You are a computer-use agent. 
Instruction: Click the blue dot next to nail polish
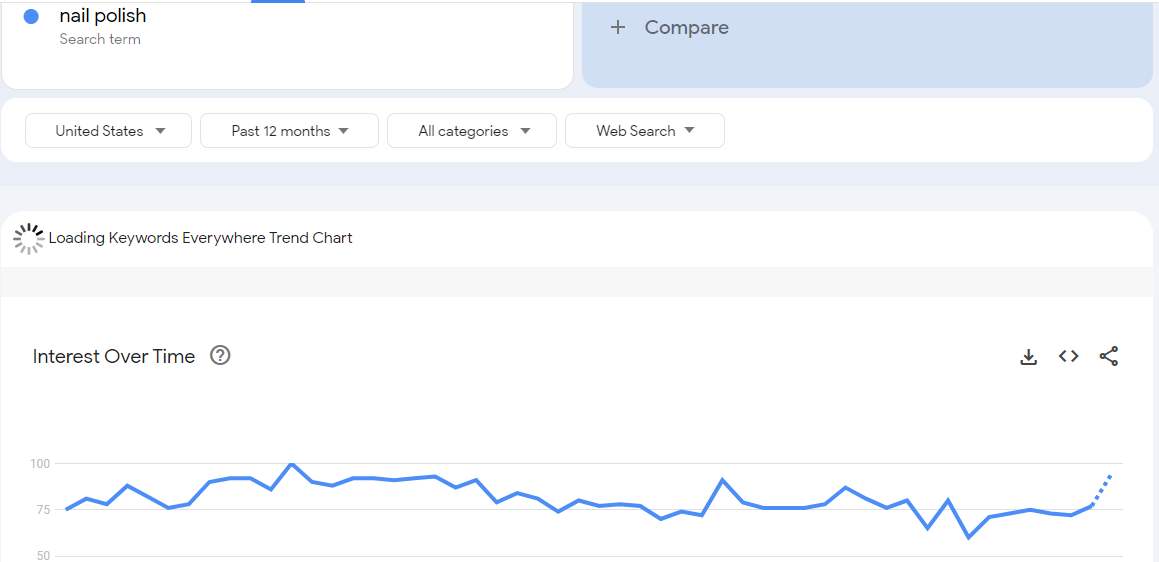31,17
